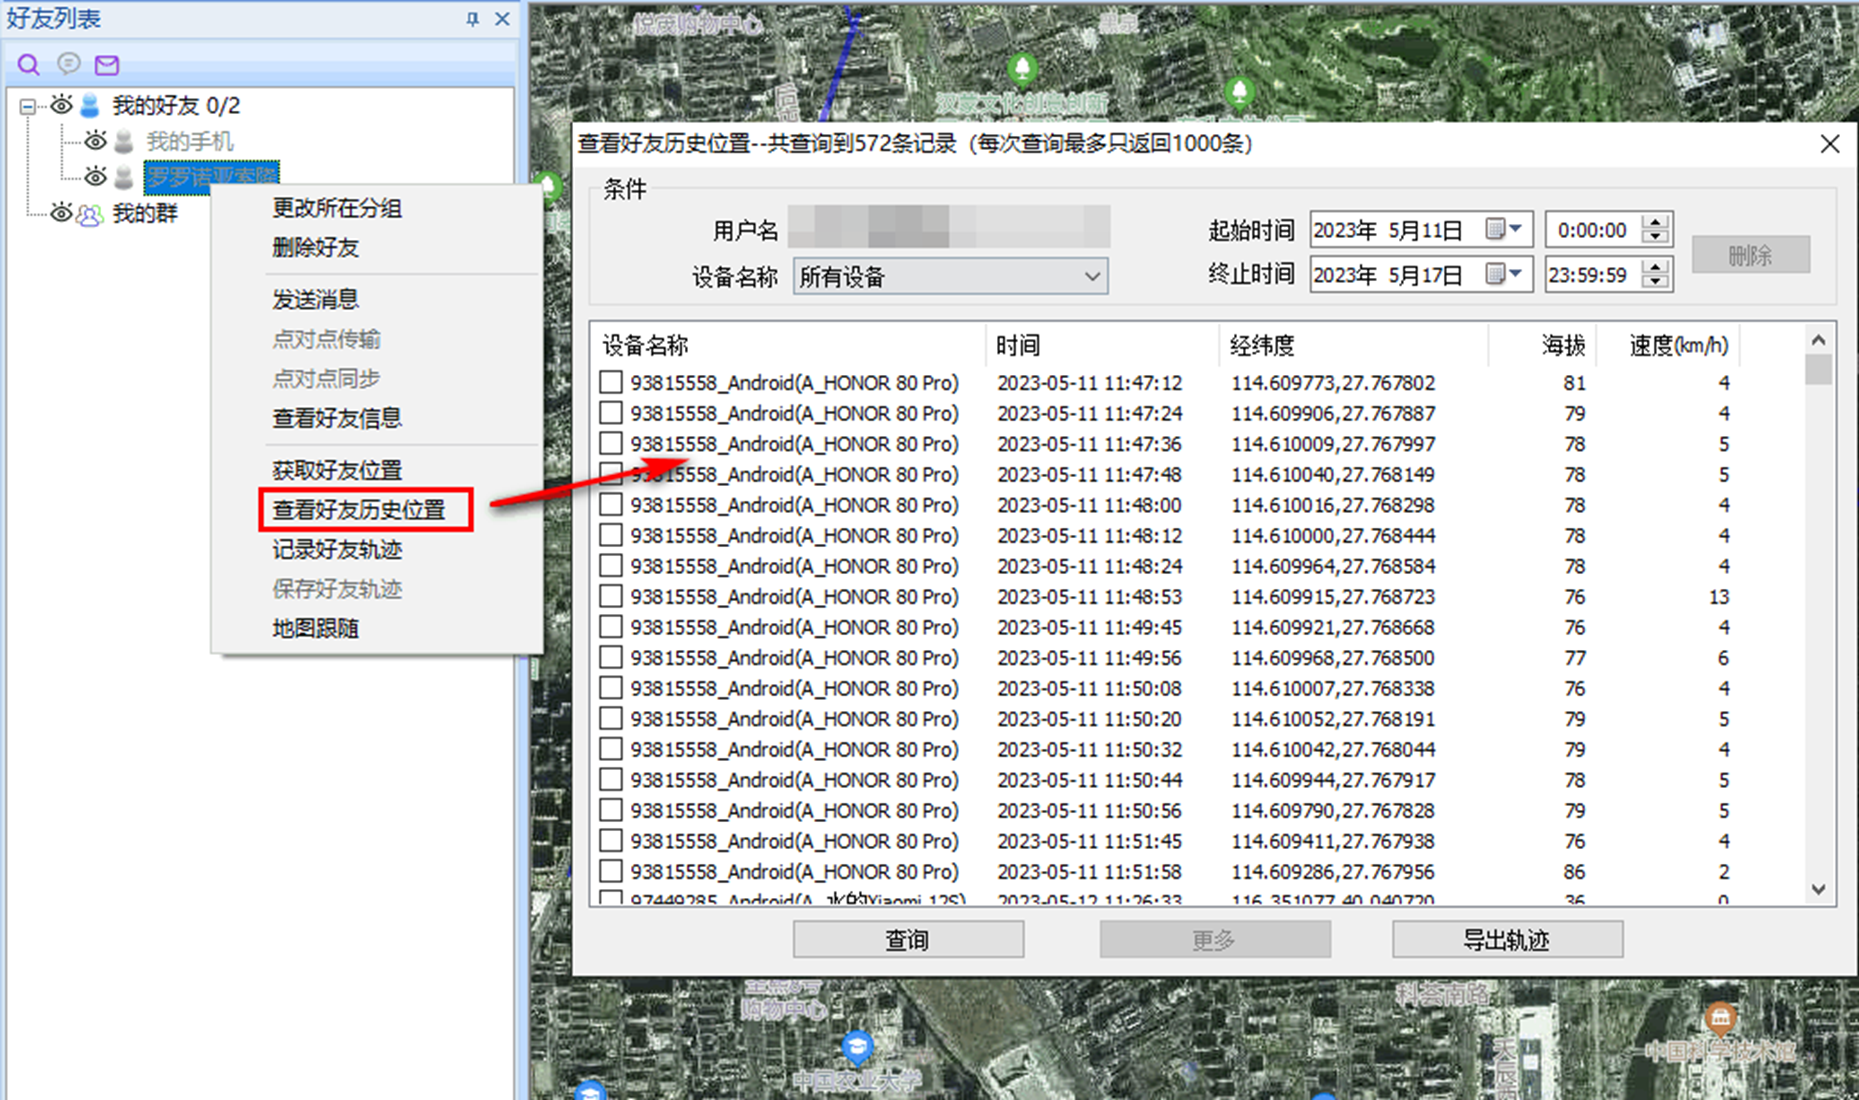Click the record list scroll down arrow
Viewport: 1859px width, 1100px height.
point(1818,889)
